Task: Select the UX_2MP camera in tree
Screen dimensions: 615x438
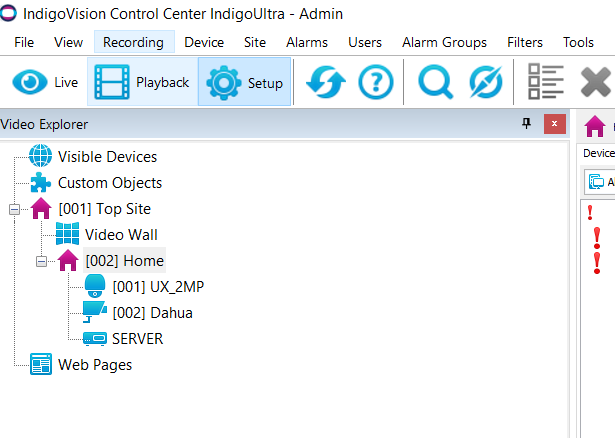Action: pos(158,287)
